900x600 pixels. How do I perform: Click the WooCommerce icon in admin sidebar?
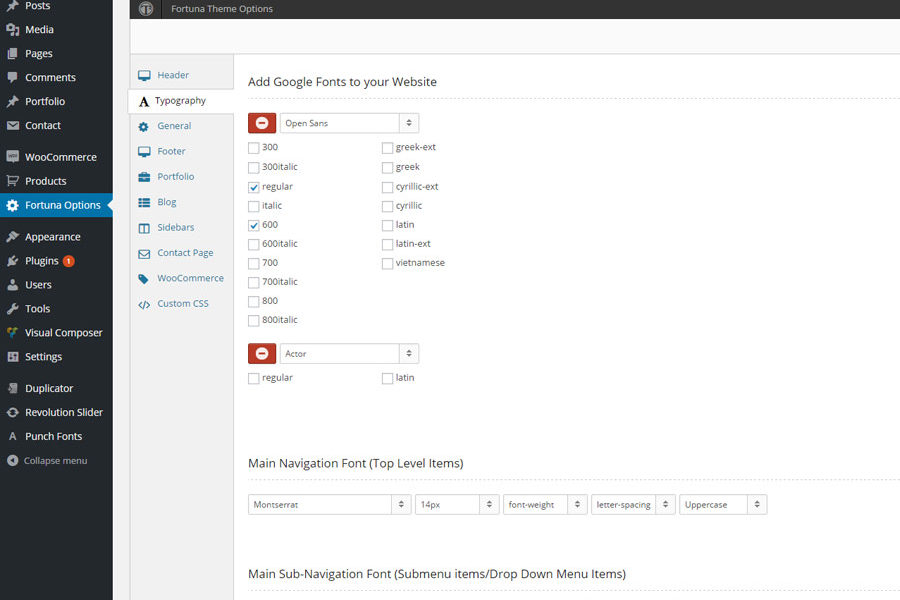(13, 157)
